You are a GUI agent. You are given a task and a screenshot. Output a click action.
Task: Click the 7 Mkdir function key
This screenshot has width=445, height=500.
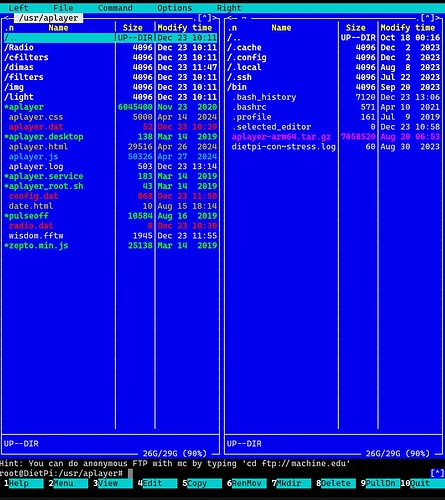click(x=291, y=483)
